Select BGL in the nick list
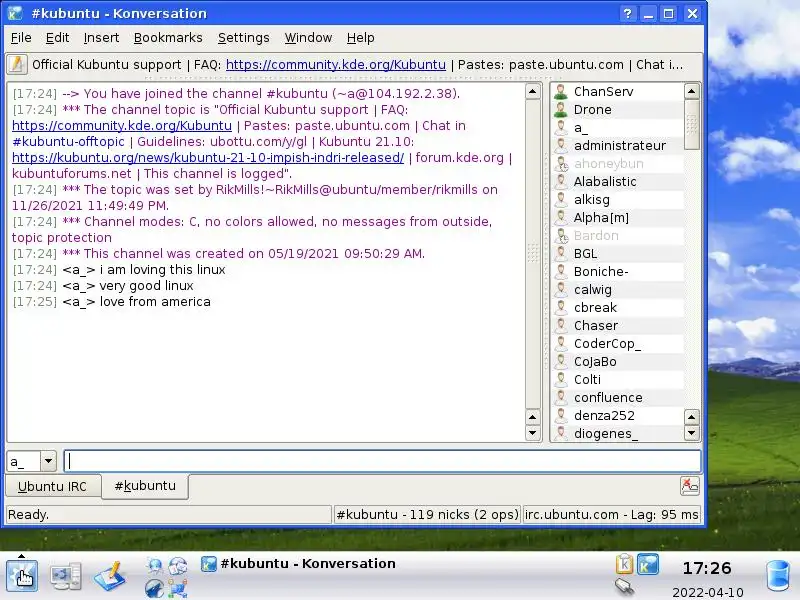Viewport: 800px width, 600px height. [618, 254]
